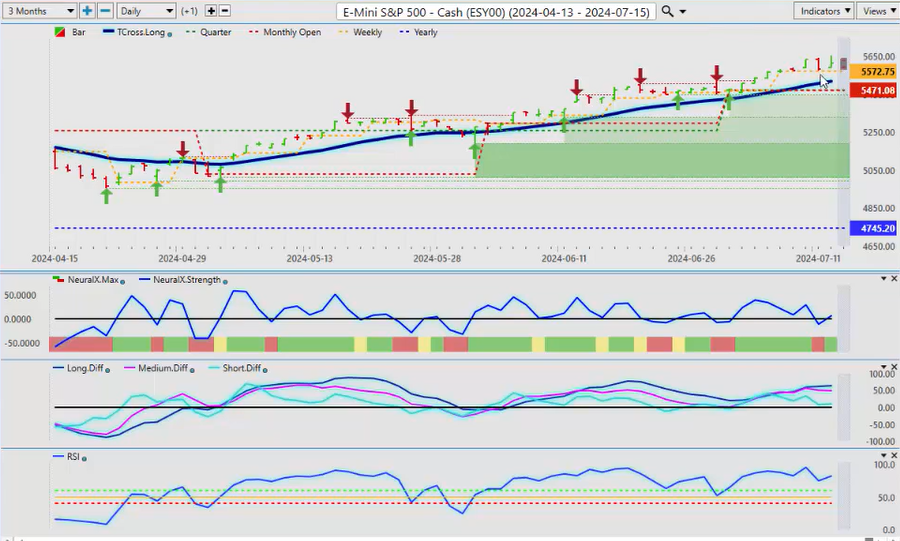This screenshot has width=900, height=541.
Task: Click the blue minus zoom-out button
Action: coord(105,11)
